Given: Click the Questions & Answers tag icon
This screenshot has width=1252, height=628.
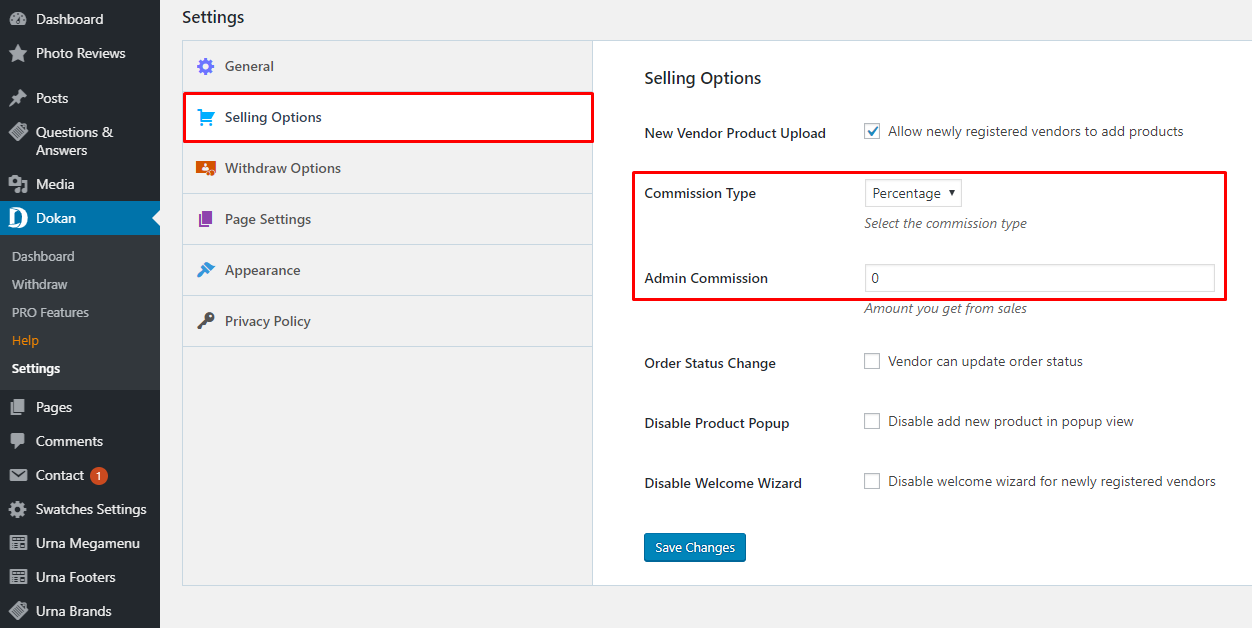Looking at the screenshot, I should (18, 132).
